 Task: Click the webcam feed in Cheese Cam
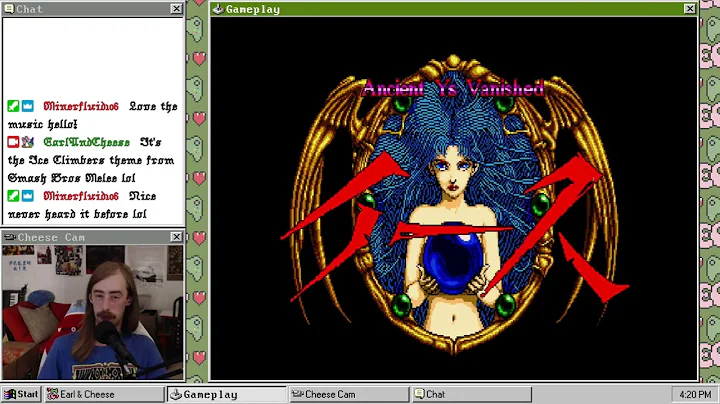coord(93,312)
